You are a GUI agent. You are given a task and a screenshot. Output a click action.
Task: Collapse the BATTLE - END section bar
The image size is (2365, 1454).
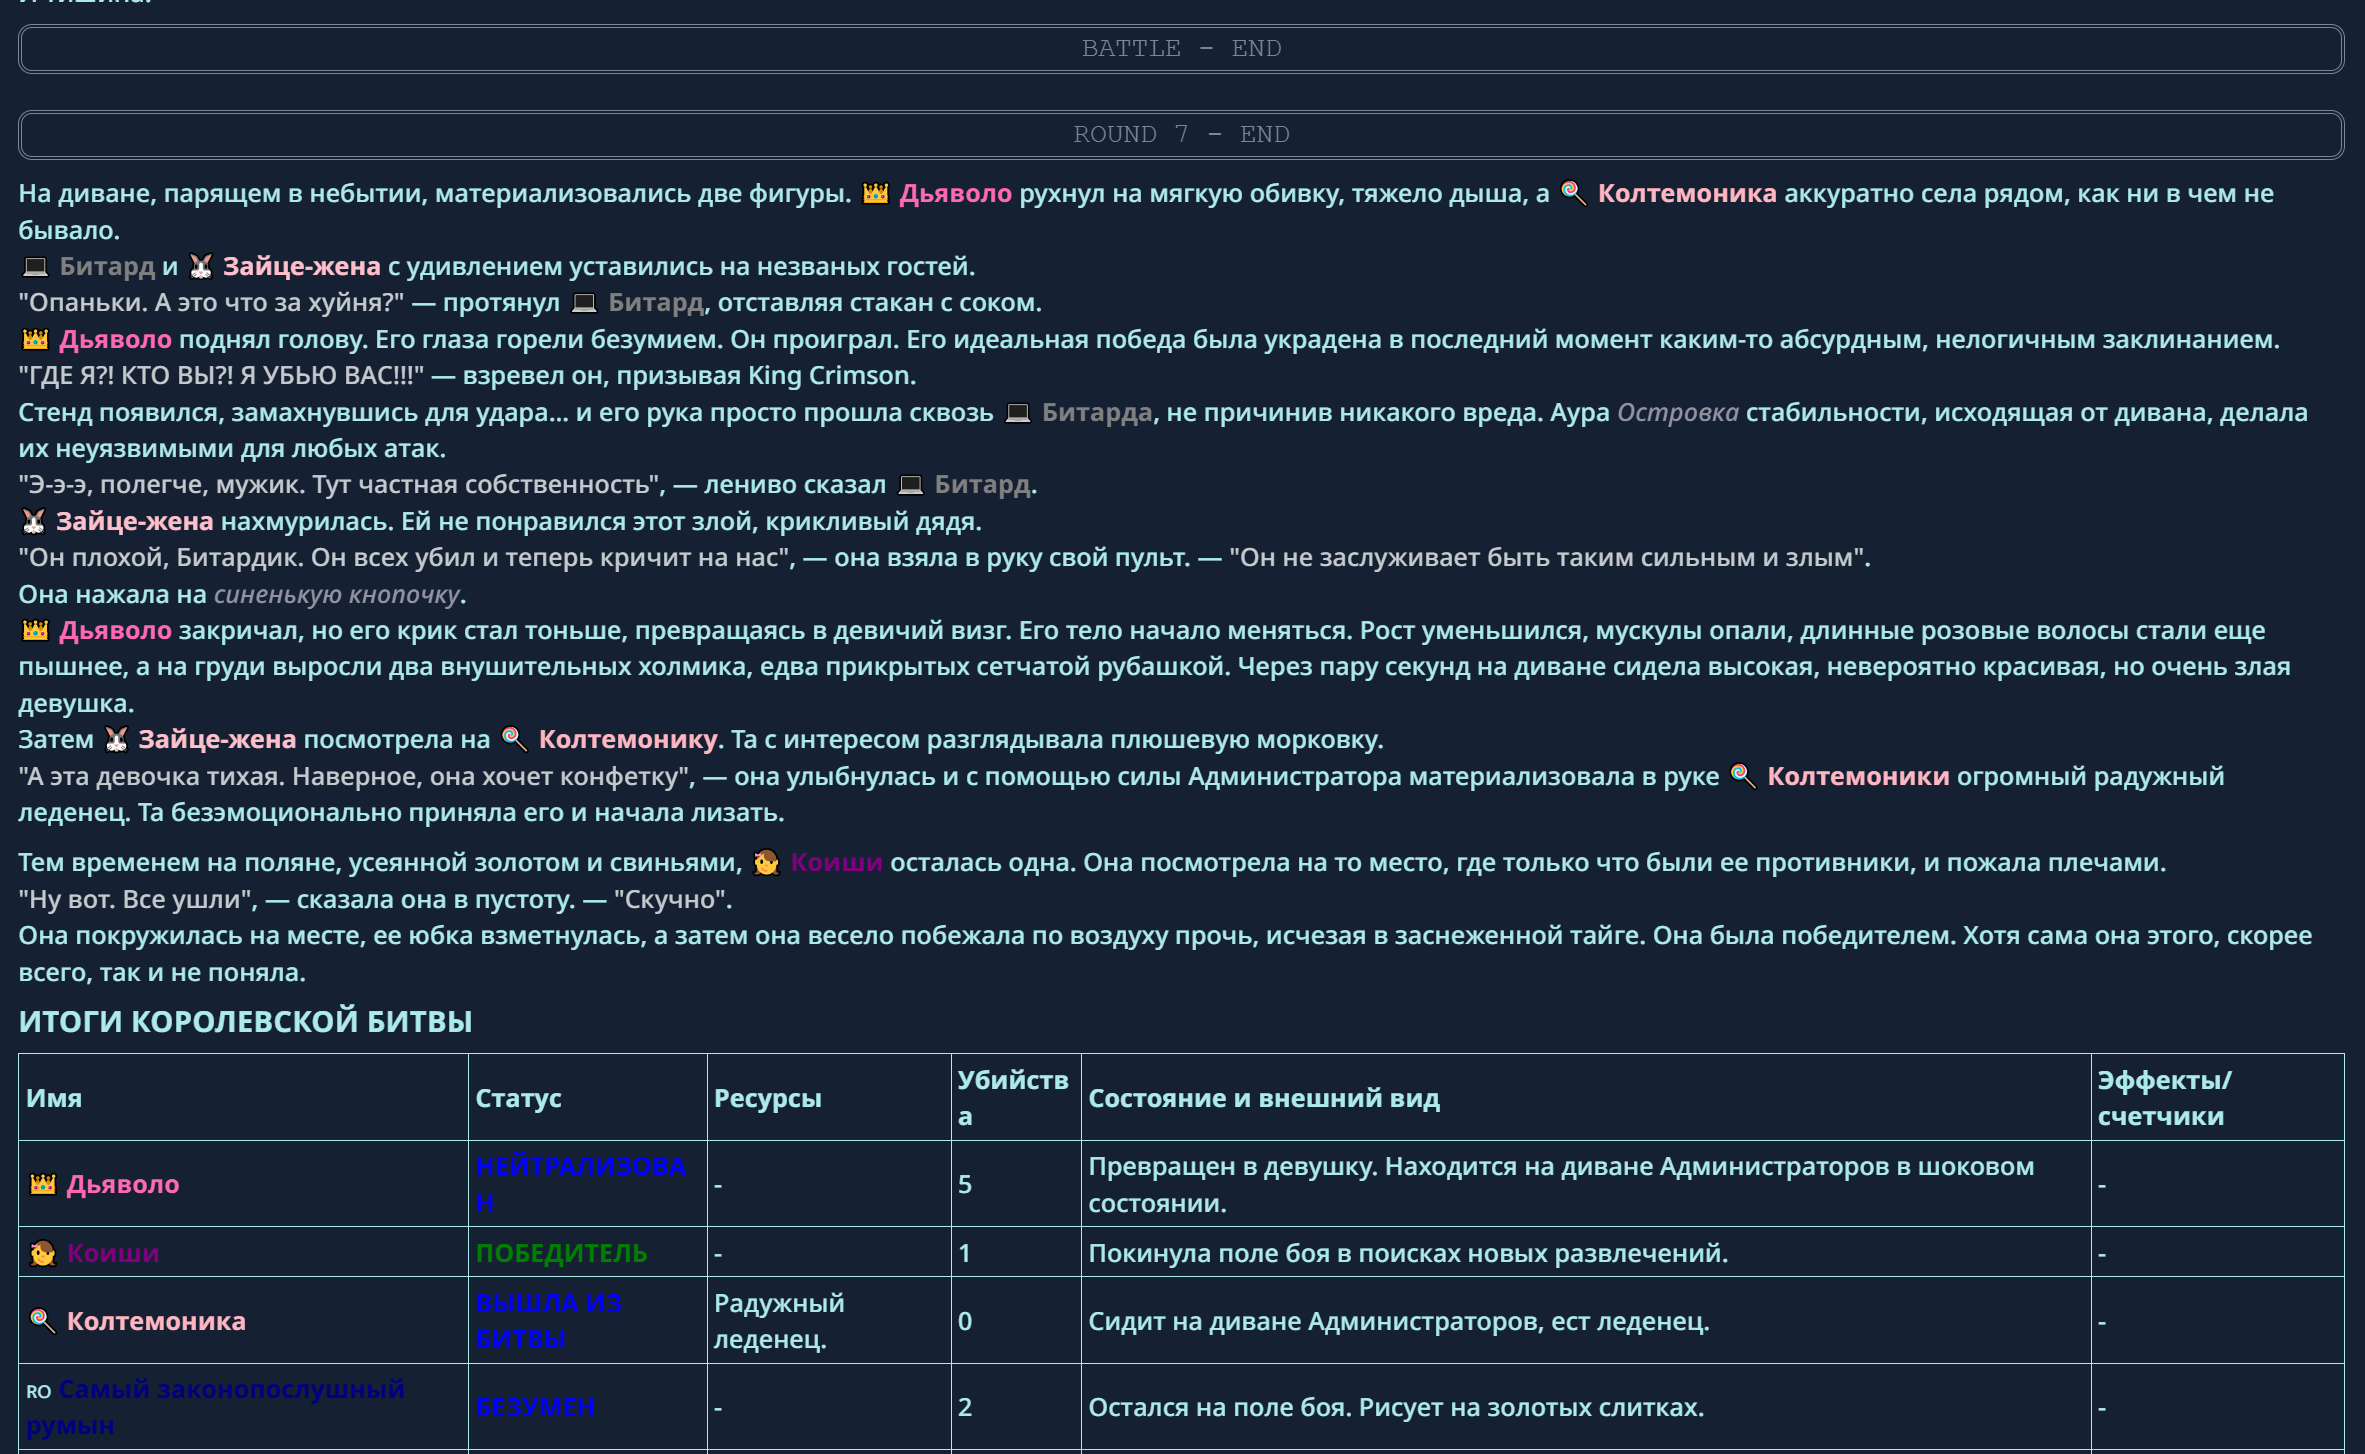click(x=1181, y=49)
